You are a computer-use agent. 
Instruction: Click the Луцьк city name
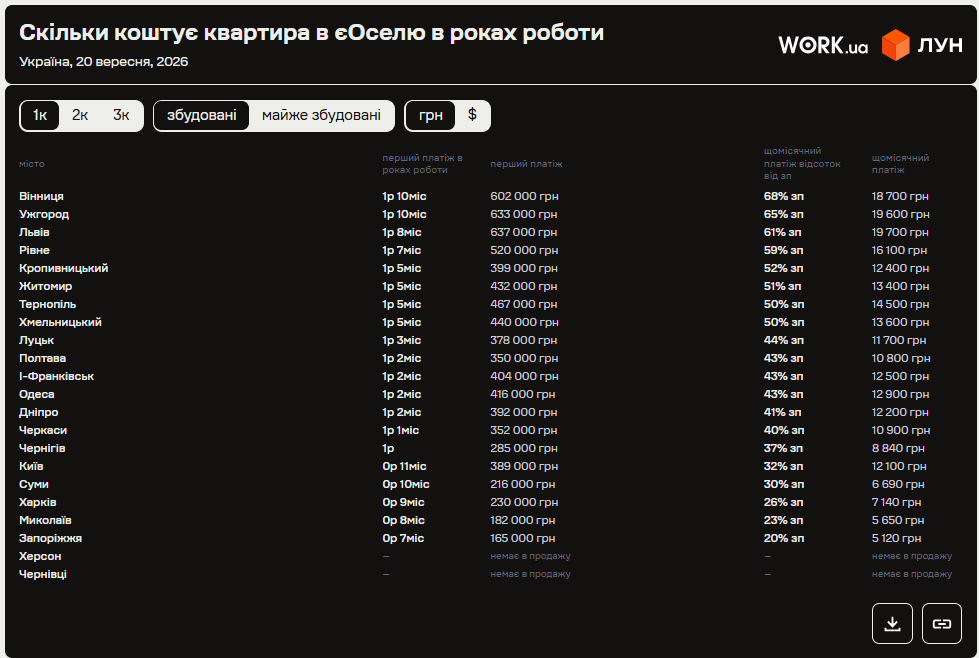pyautogui.click(x=36, y=340)
